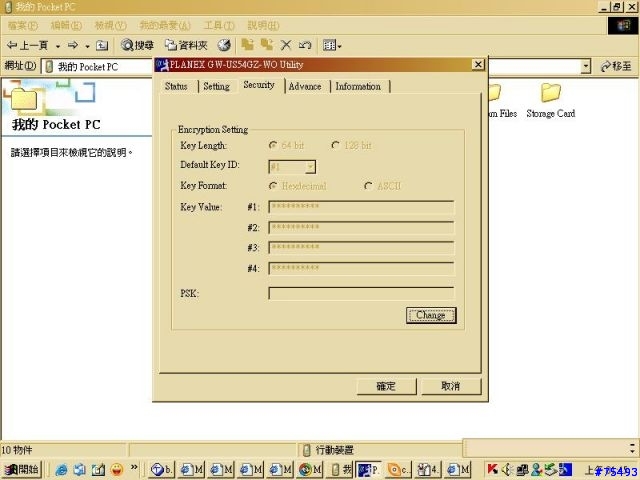Click the 確定 (OK) button
This screenshot has width=640, height=480.
386,386
